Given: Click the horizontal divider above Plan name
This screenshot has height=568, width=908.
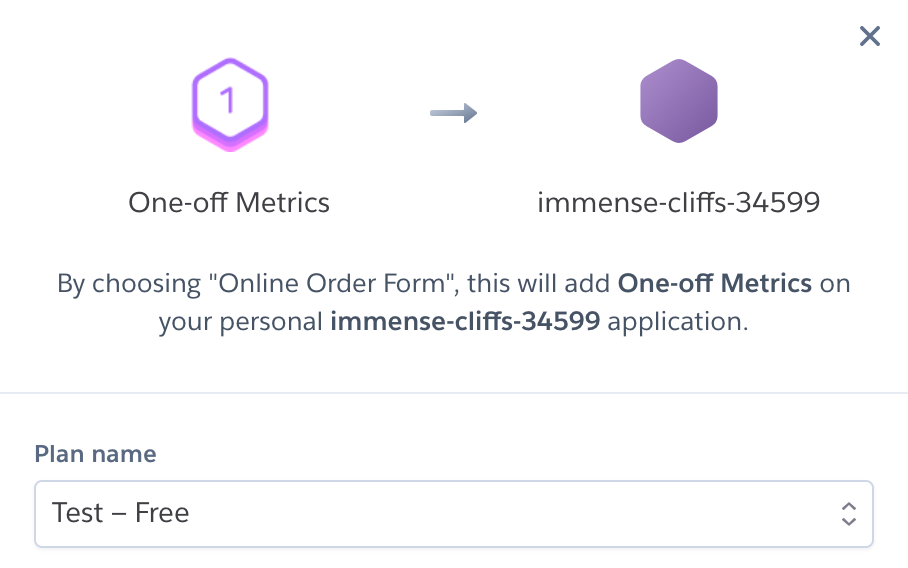Looking at the screenshot, I should pyautogui.click(x=453, y=393).
